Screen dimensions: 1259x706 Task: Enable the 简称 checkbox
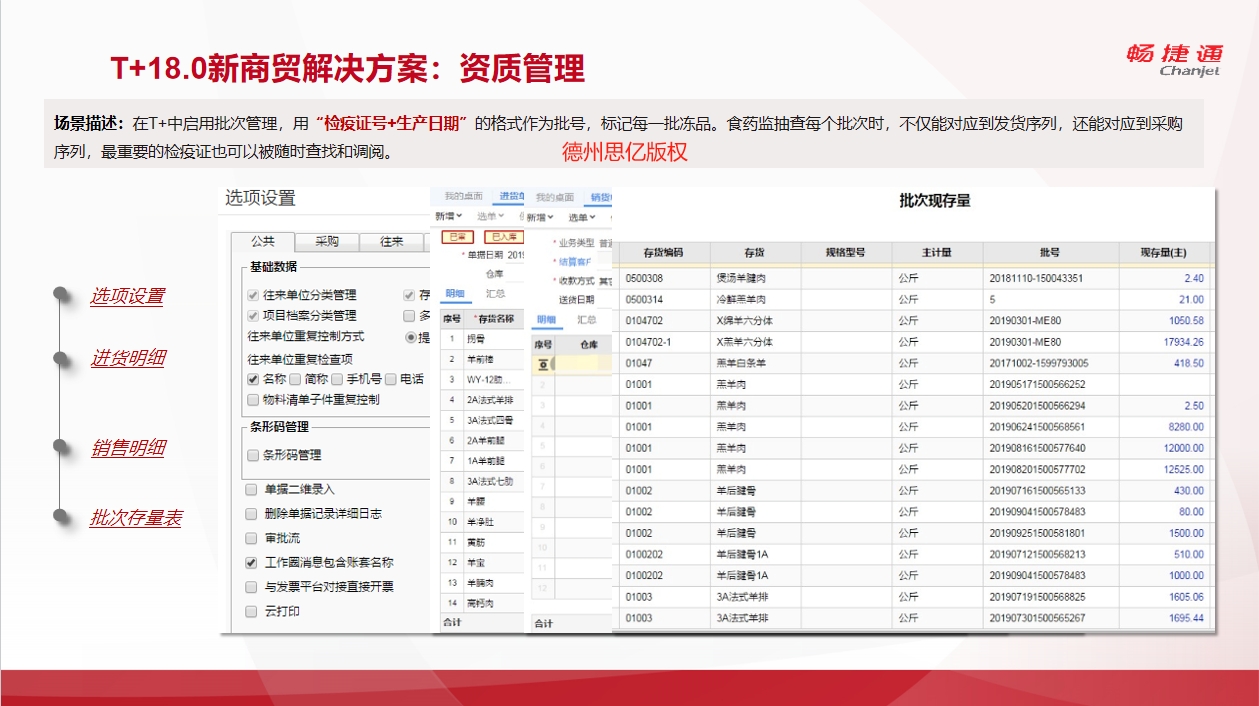(296, 379)
